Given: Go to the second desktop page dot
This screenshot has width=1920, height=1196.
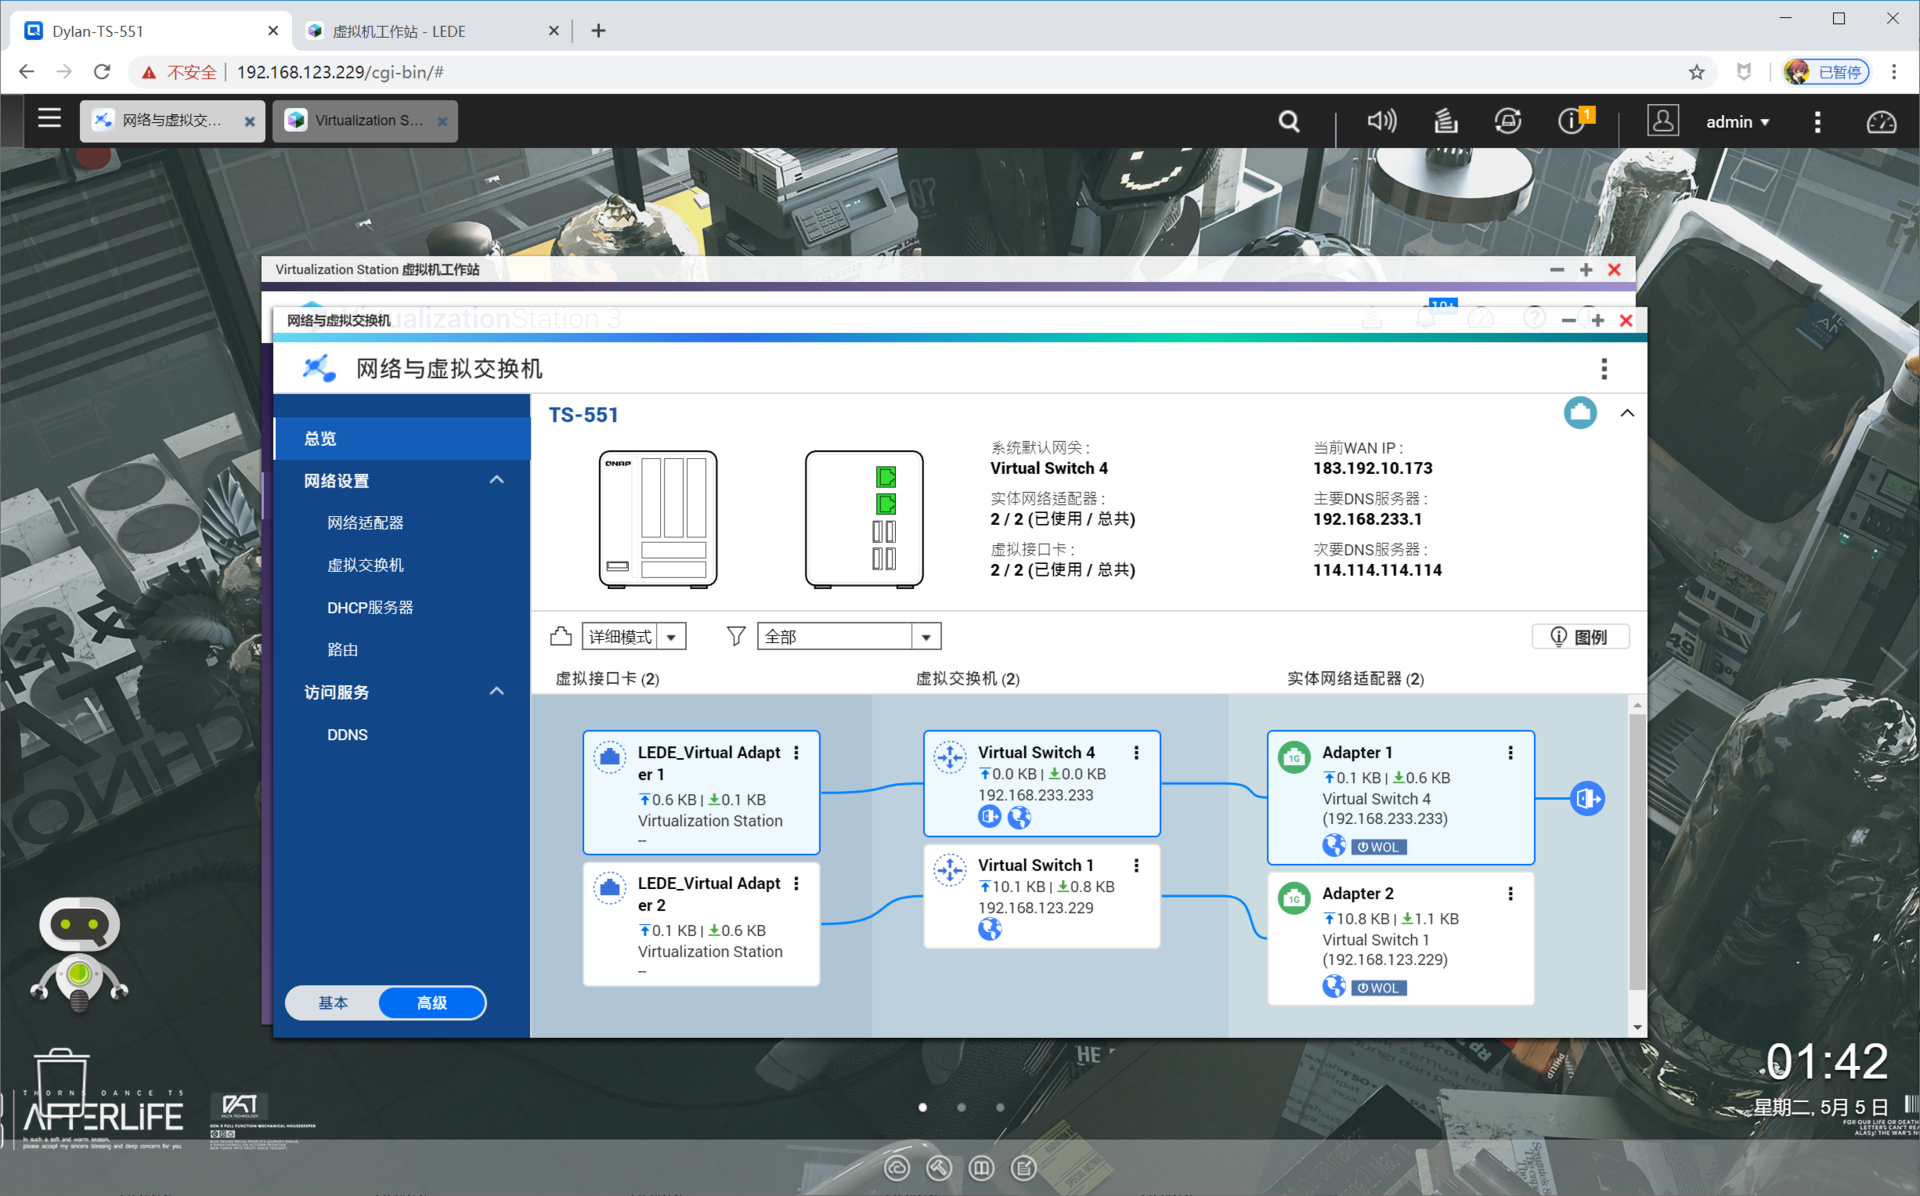Looking at the screenshot, I should [x=961, y=1107].
